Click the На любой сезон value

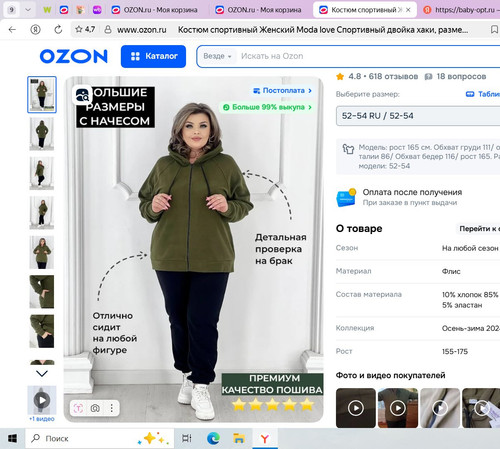[470, 248]
